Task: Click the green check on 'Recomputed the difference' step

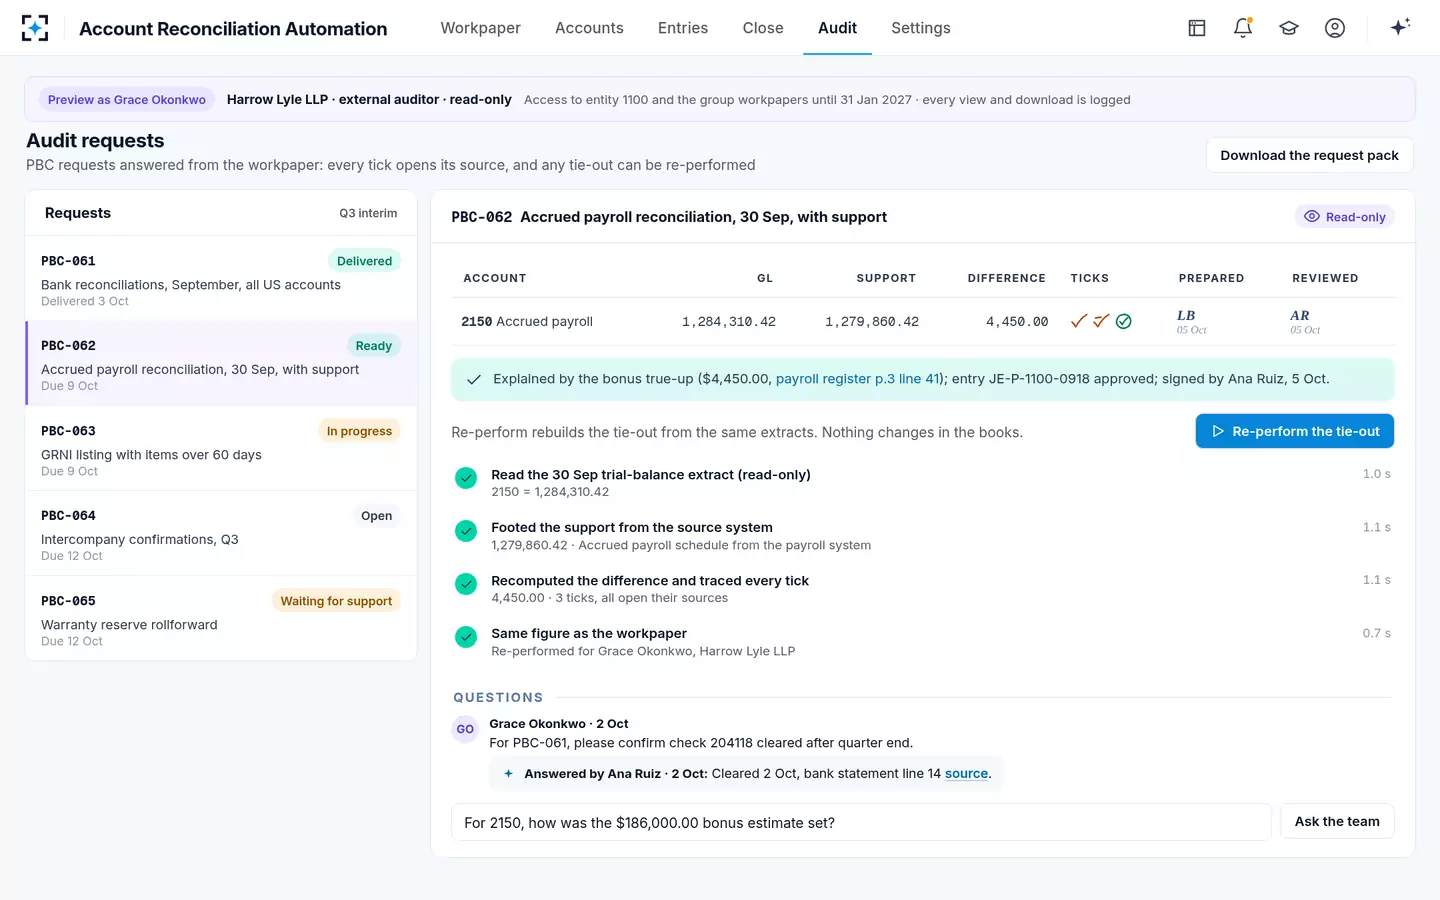Action: coord(466,584)
